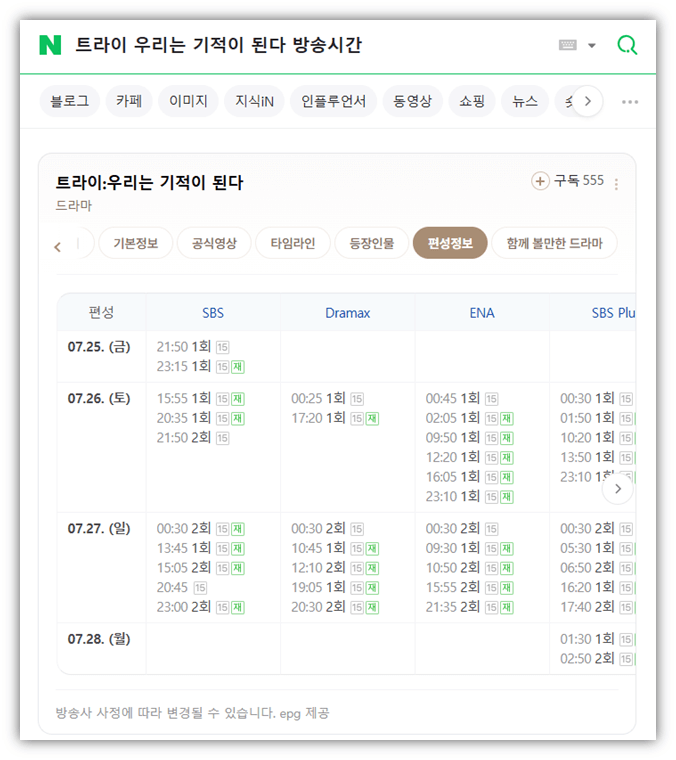Screen dimensions: 676x760
Task: Expand the dropdown arrow beside keyboard icon
Action: pyautogui.click(x=592, y=46)
